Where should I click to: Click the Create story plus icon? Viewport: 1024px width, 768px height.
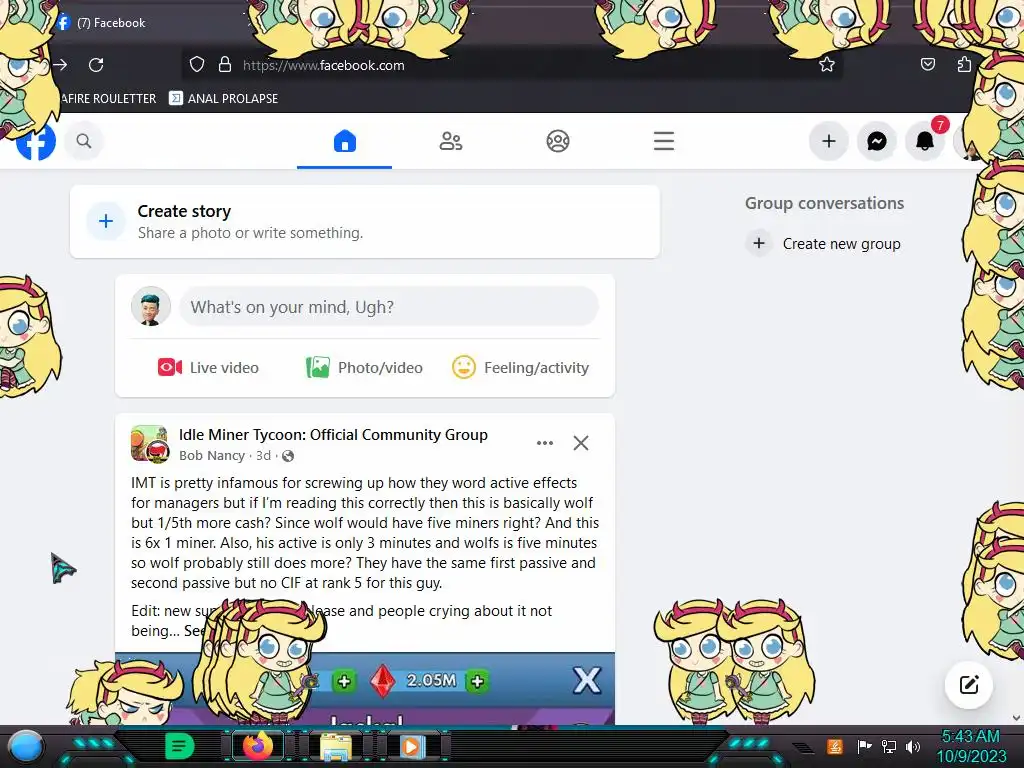point(106,221)
